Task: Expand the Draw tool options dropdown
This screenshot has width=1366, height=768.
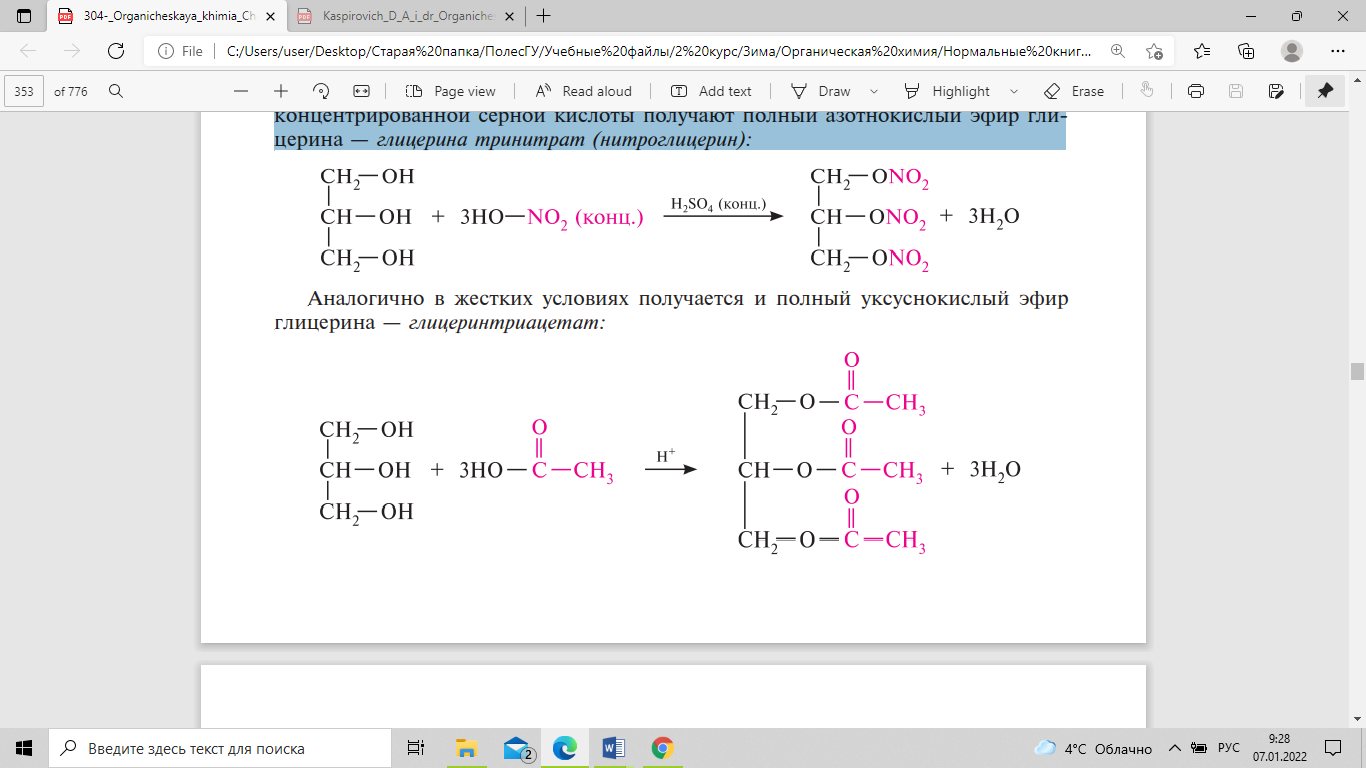Action: [874, 91]
